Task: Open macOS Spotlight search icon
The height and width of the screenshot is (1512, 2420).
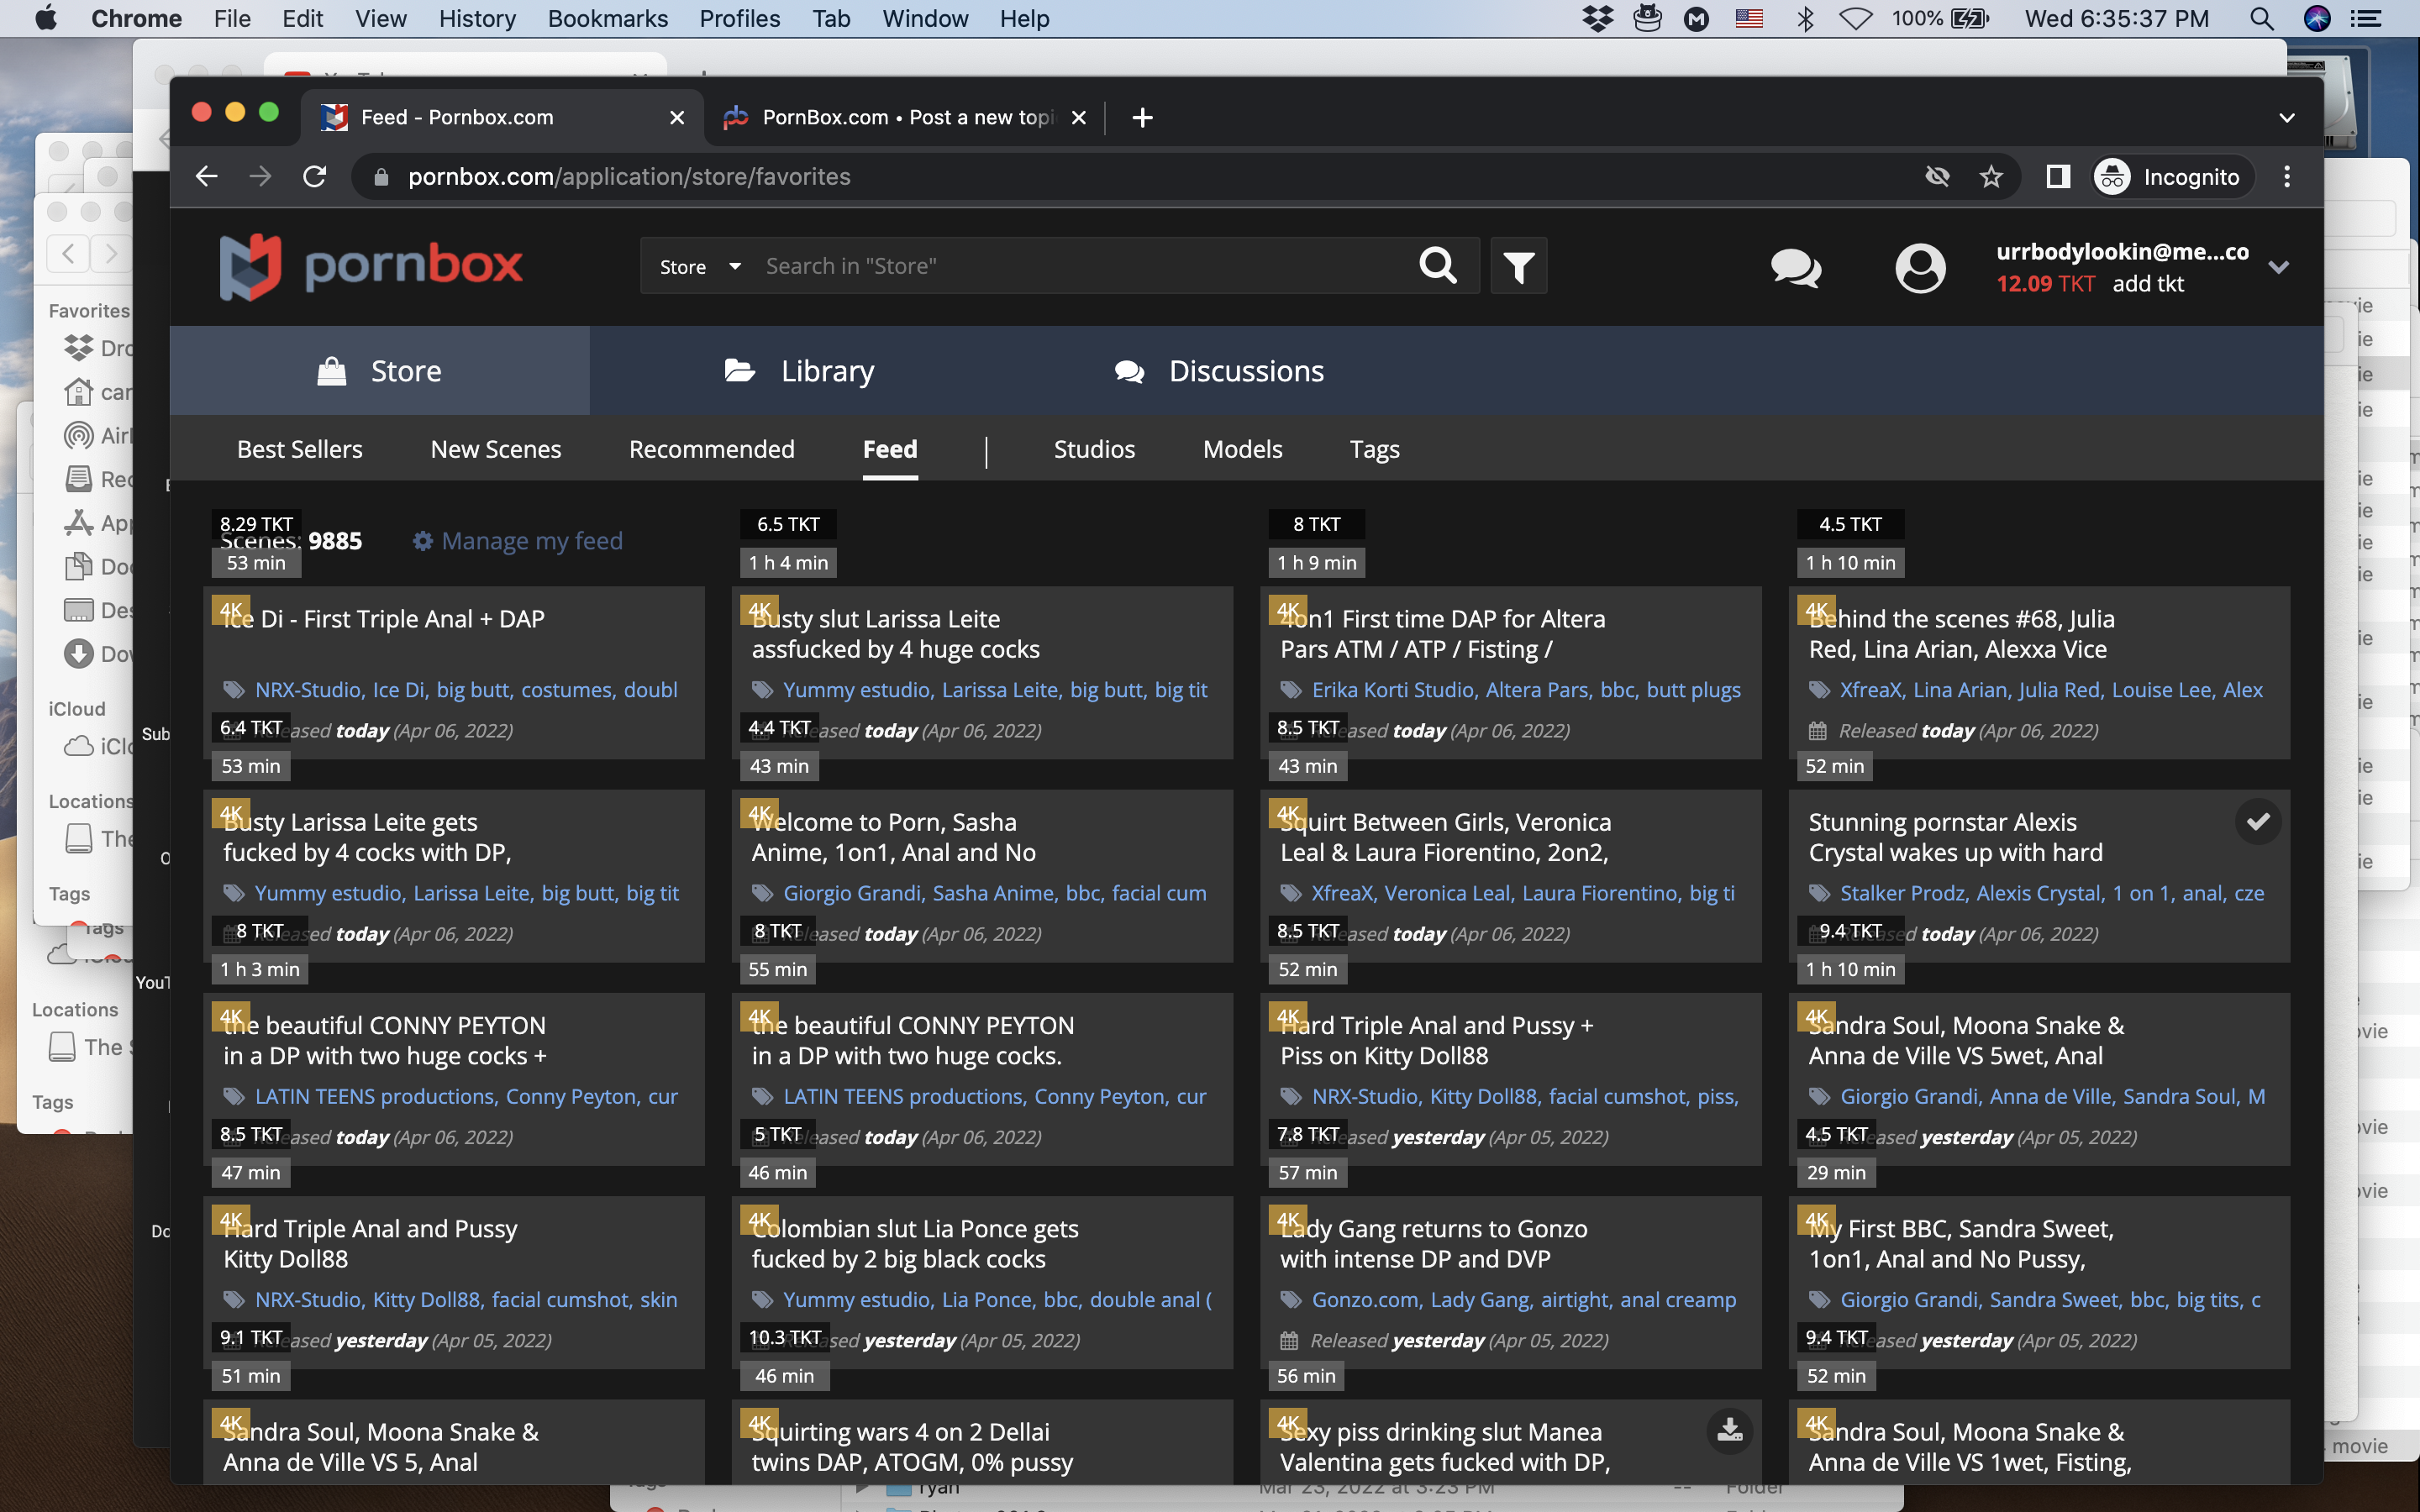Action: tap(2261, 19)
